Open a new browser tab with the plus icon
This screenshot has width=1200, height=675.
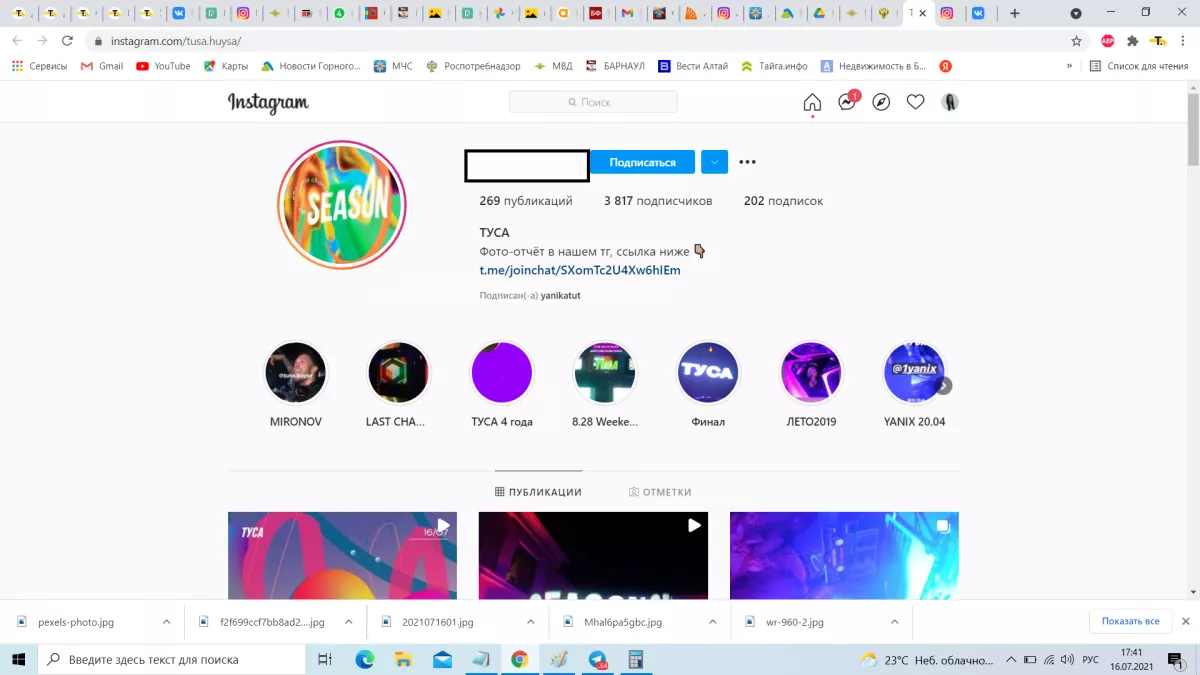(x=1015, y=13)
